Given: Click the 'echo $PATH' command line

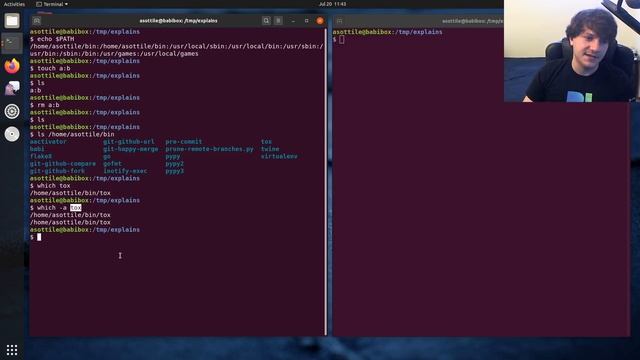Looking at the screenshot, I should (x=52, y=39).
